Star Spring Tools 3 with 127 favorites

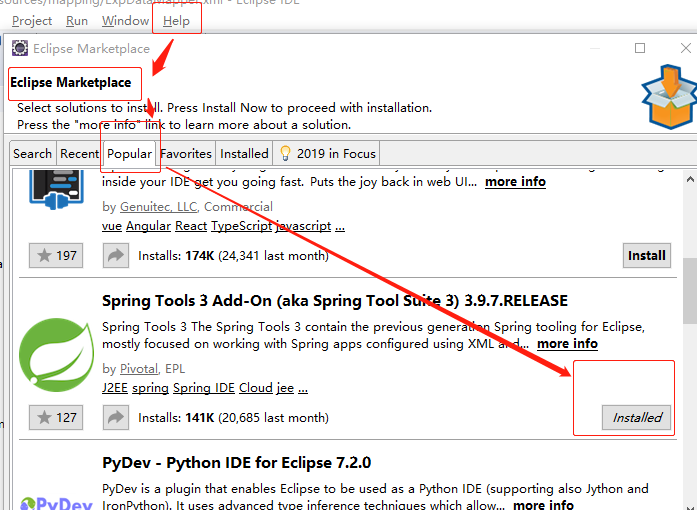click(x=56, y=418)
